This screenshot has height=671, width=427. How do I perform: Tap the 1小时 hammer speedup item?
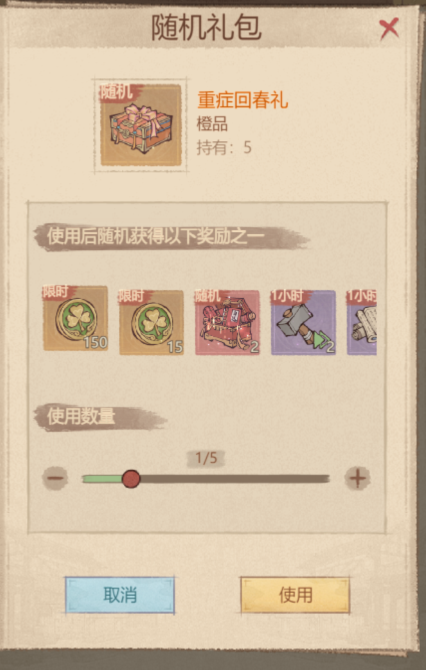coord(303,322)
